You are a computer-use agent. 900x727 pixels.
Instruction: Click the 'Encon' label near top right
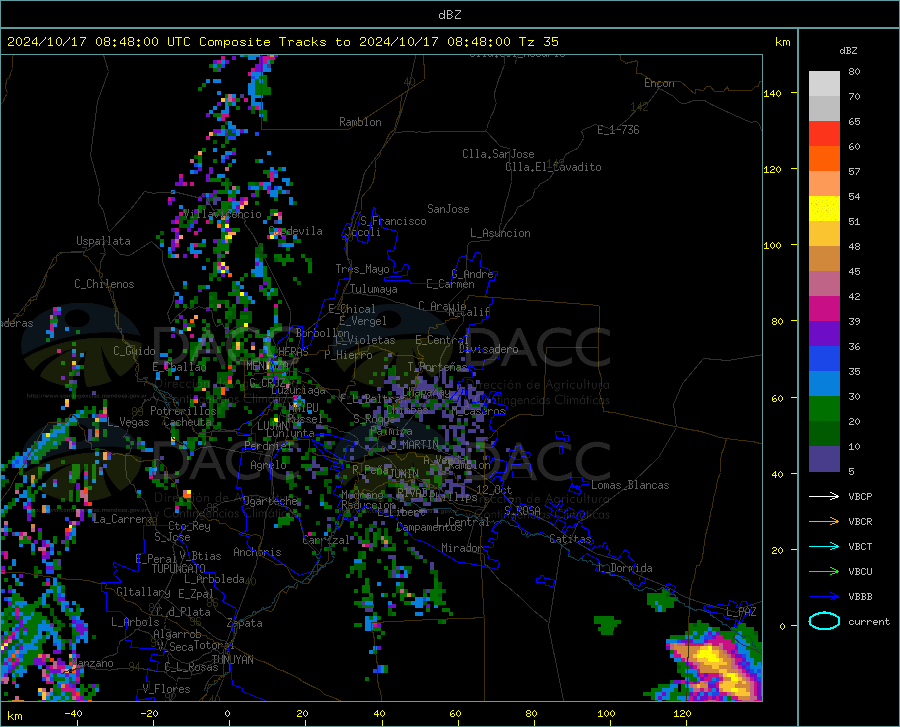pos(659,83)
